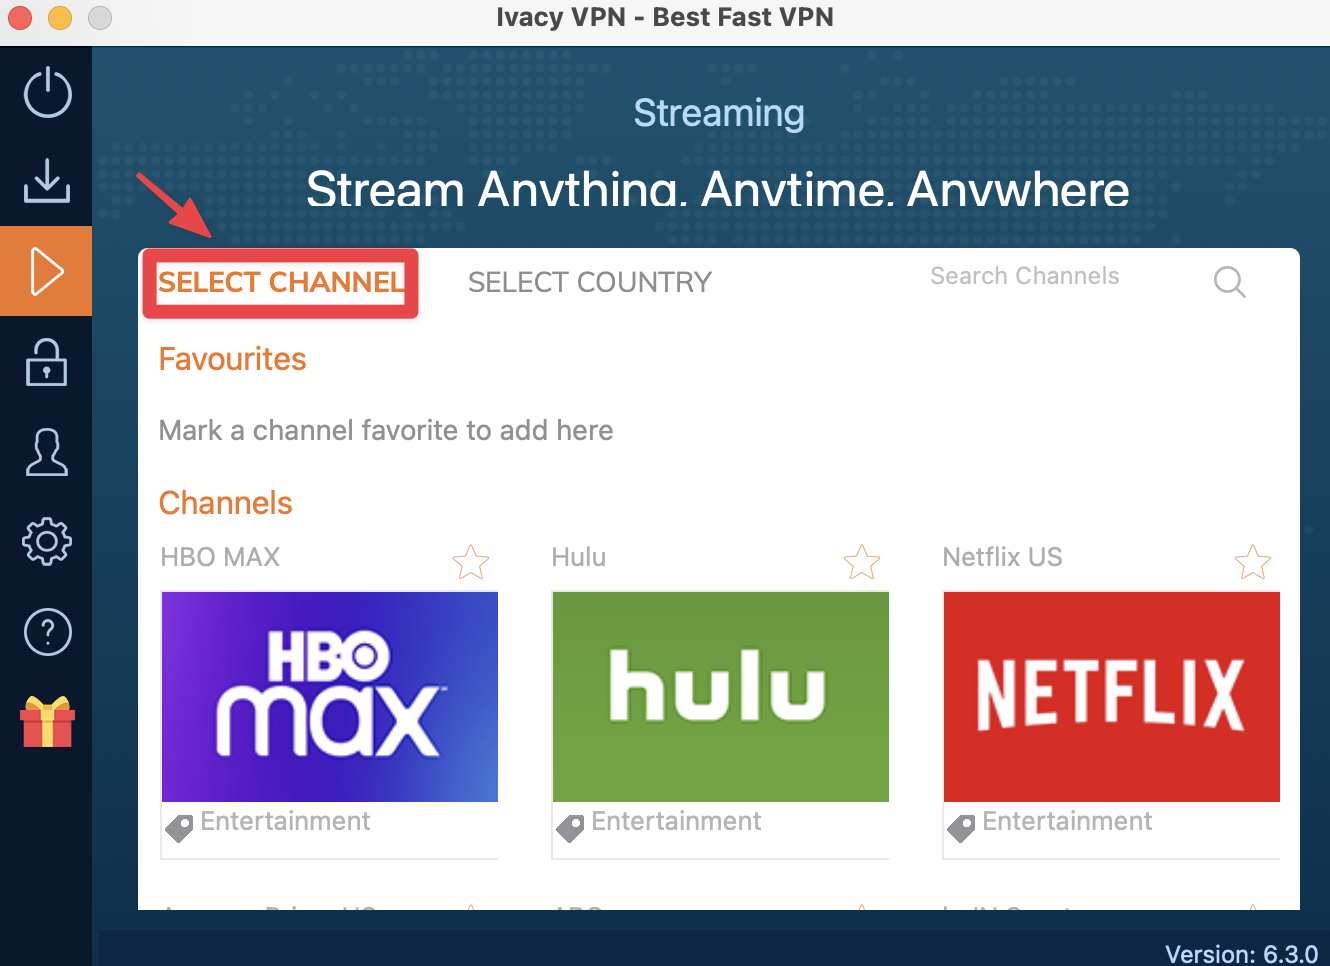1330x966 pixels.
Task: Open the account profile icon
Action: click(47, 452)
